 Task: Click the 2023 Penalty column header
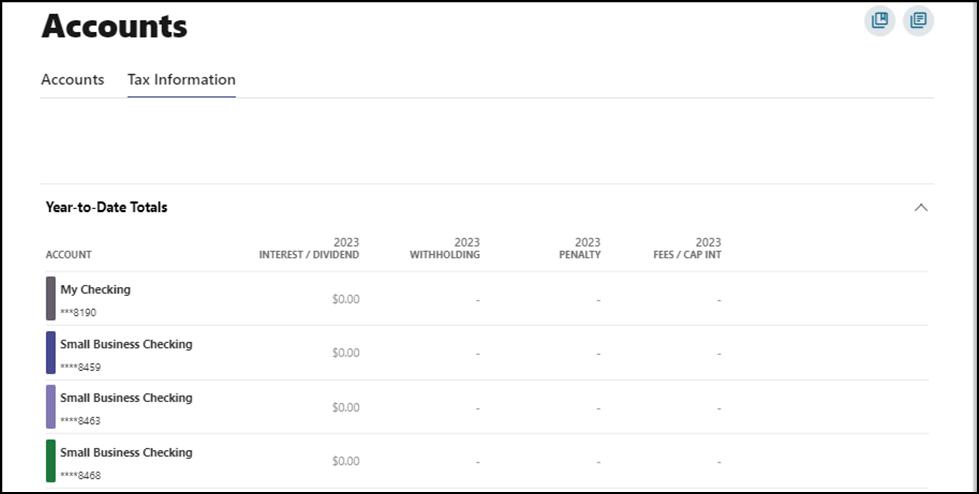(580, 249)
